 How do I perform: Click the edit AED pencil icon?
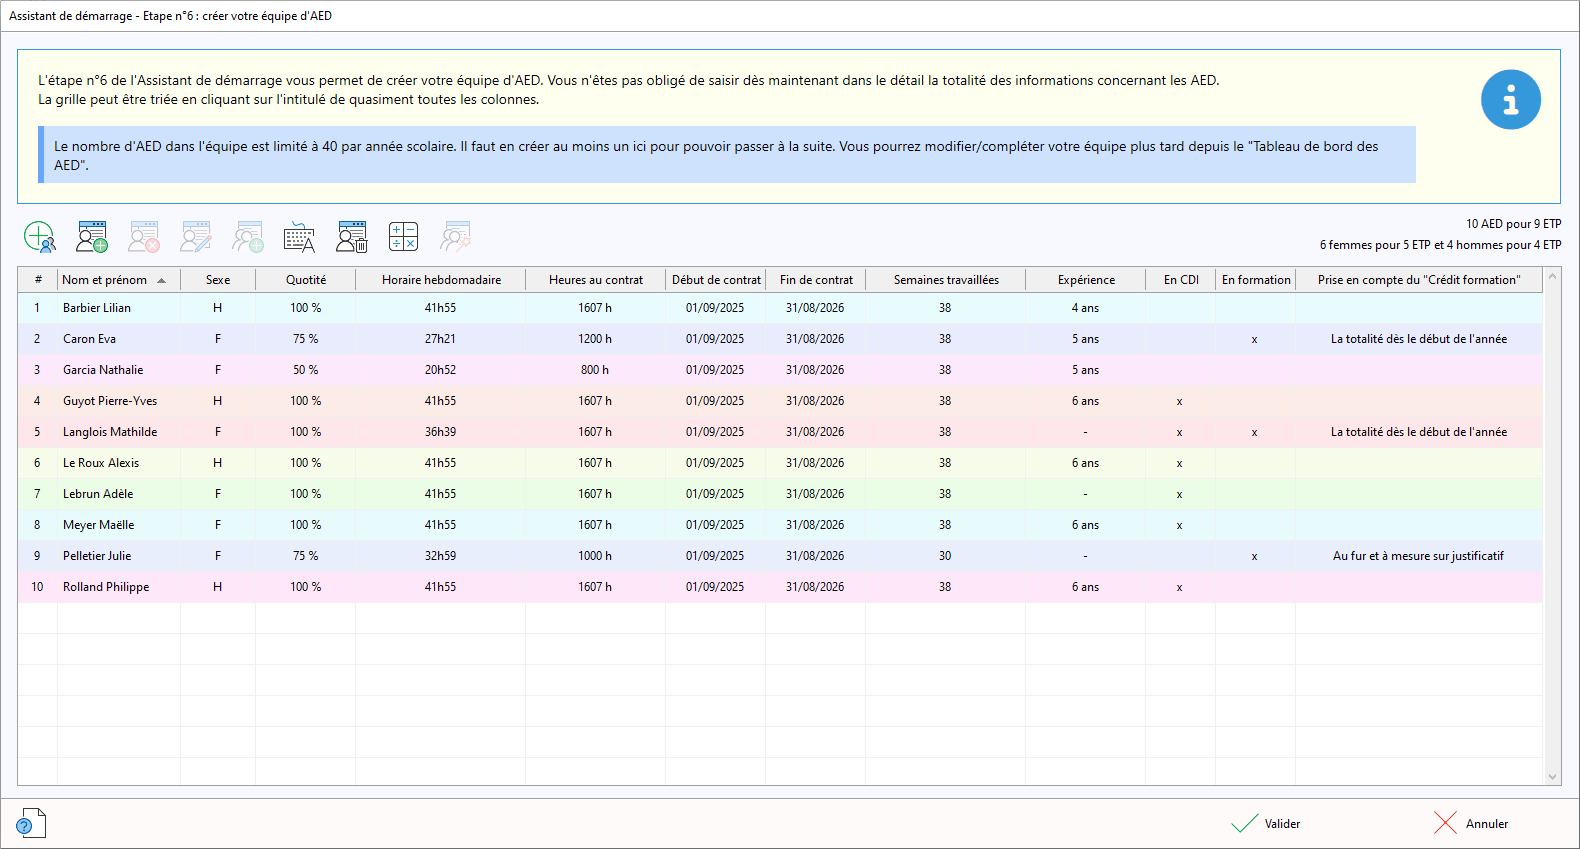click(x=196, y=237)
